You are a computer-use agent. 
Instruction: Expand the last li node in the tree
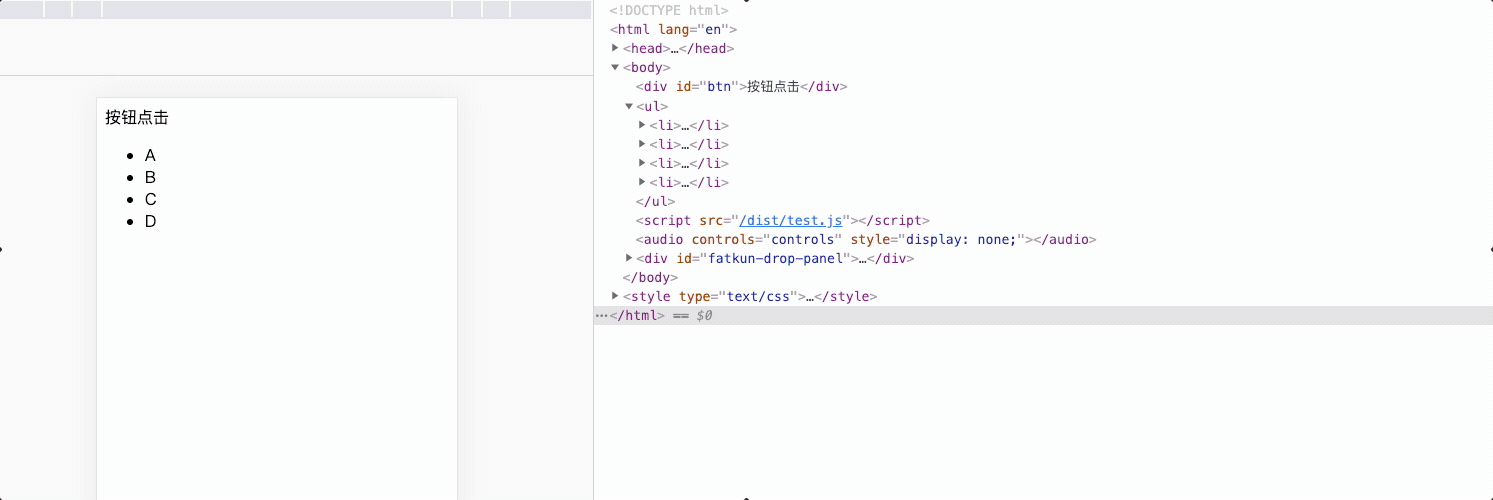642,182
